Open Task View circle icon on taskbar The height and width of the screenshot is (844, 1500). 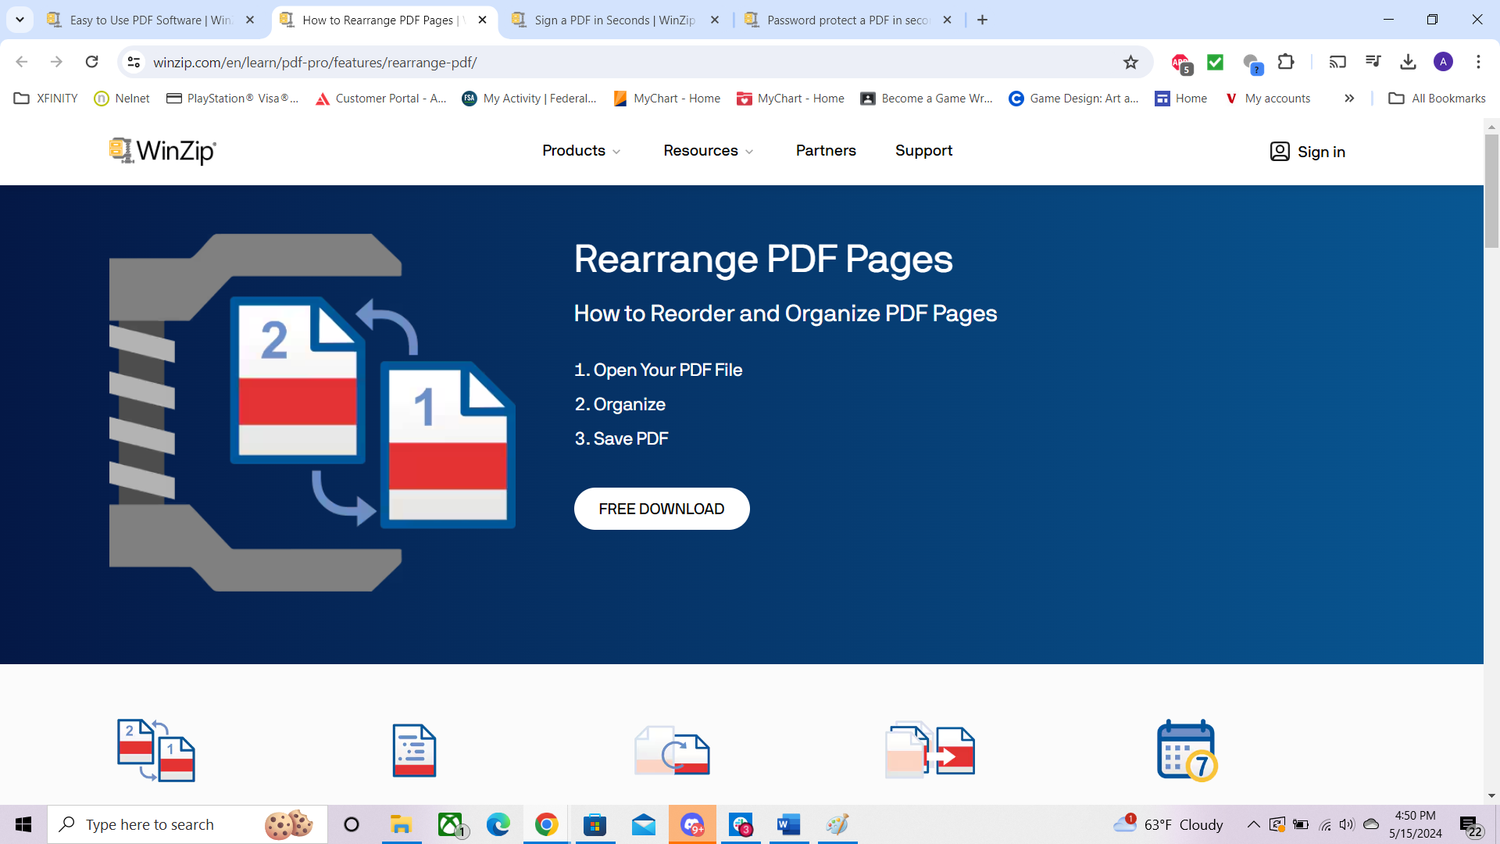tap(351, 825)
